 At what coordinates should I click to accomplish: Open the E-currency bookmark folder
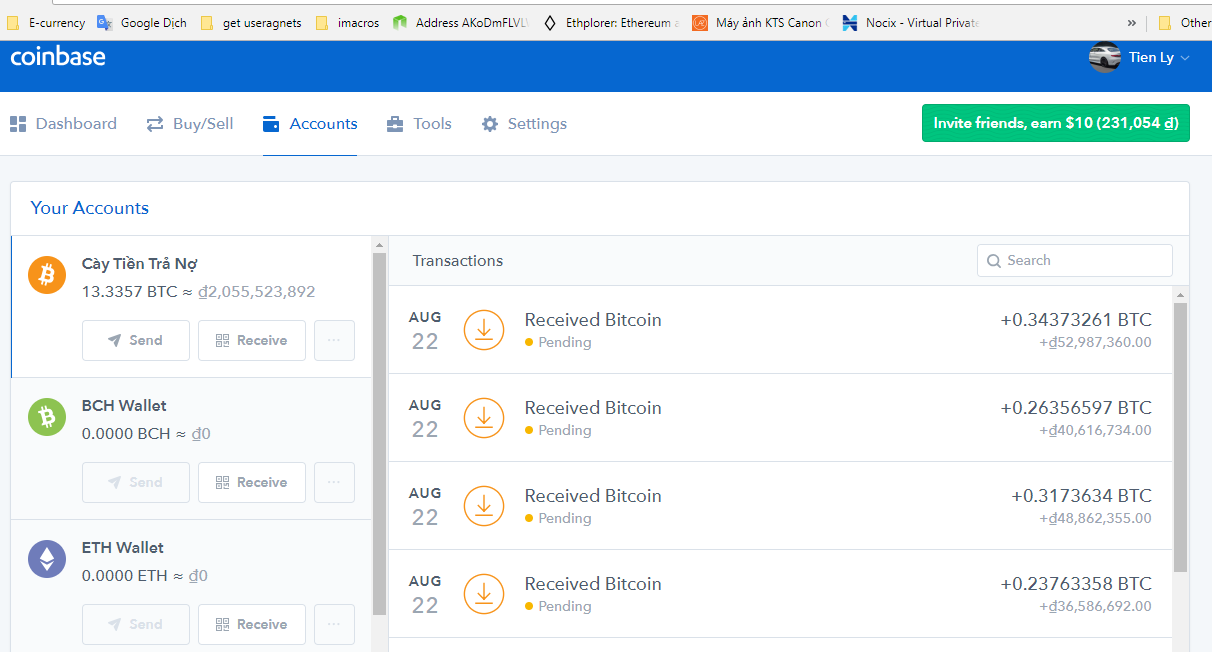[46, 22]
